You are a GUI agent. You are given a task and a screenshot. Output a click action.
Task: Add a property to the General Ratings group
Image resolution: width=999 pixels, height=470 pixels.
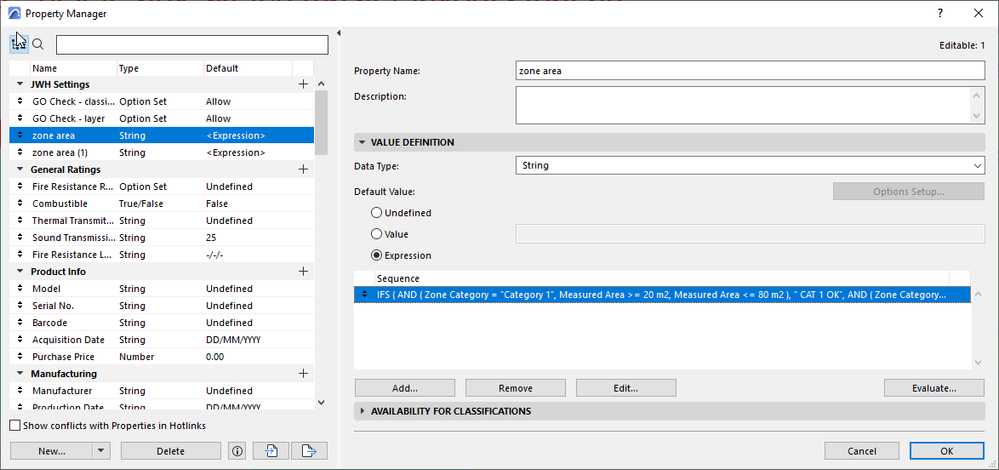[x=303, y=169]
